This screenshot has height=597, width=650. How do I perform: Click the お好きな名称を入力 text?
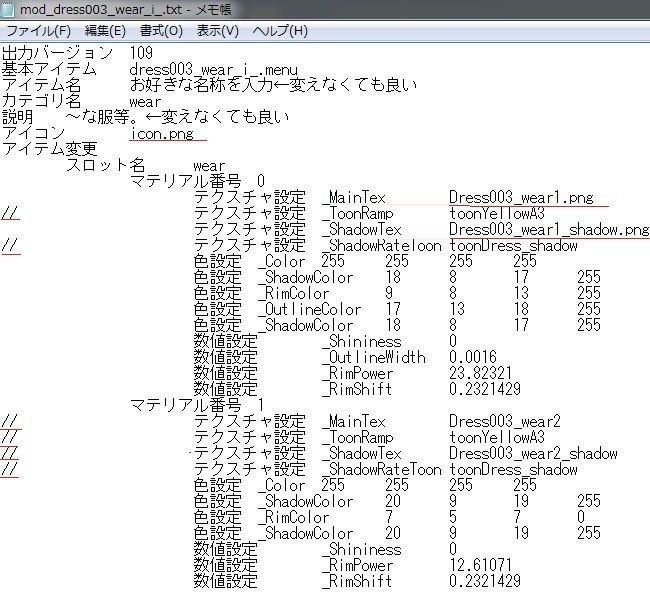click(x=201, y=85)
